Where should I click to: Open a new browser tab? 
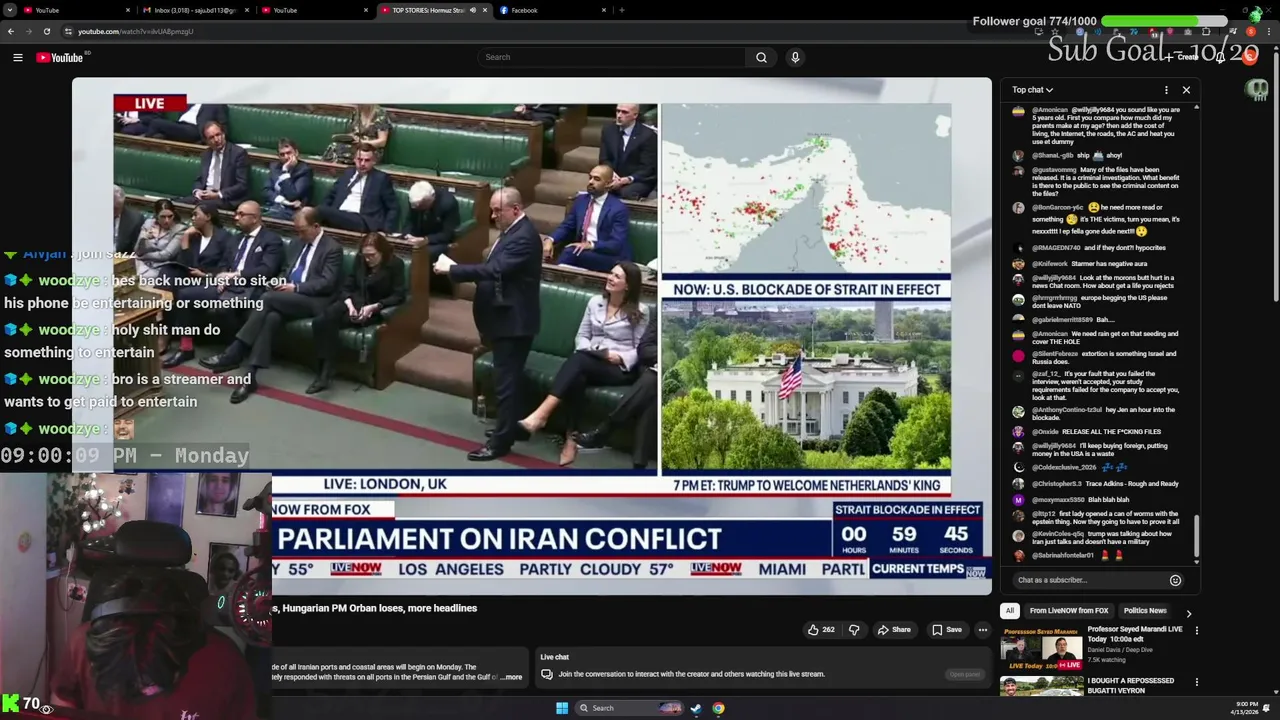622,10
